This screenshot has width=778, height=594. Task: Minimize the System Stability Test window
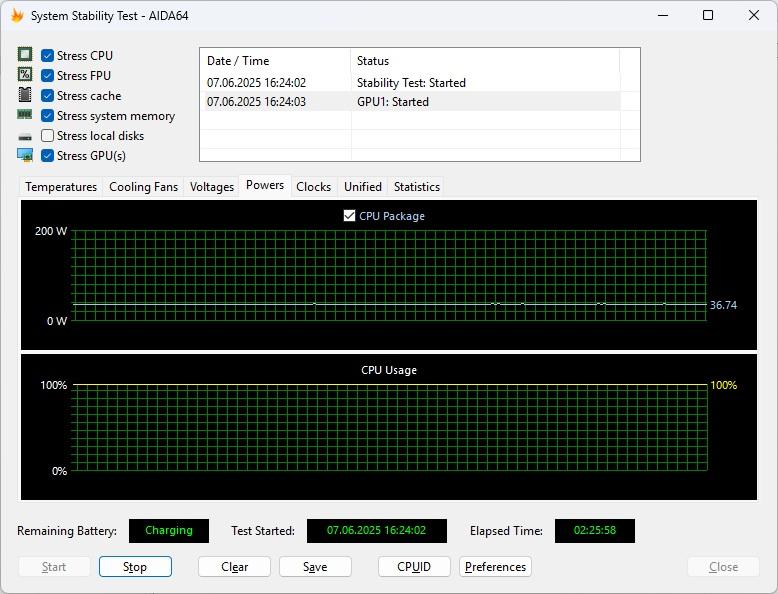coord(663,15)
